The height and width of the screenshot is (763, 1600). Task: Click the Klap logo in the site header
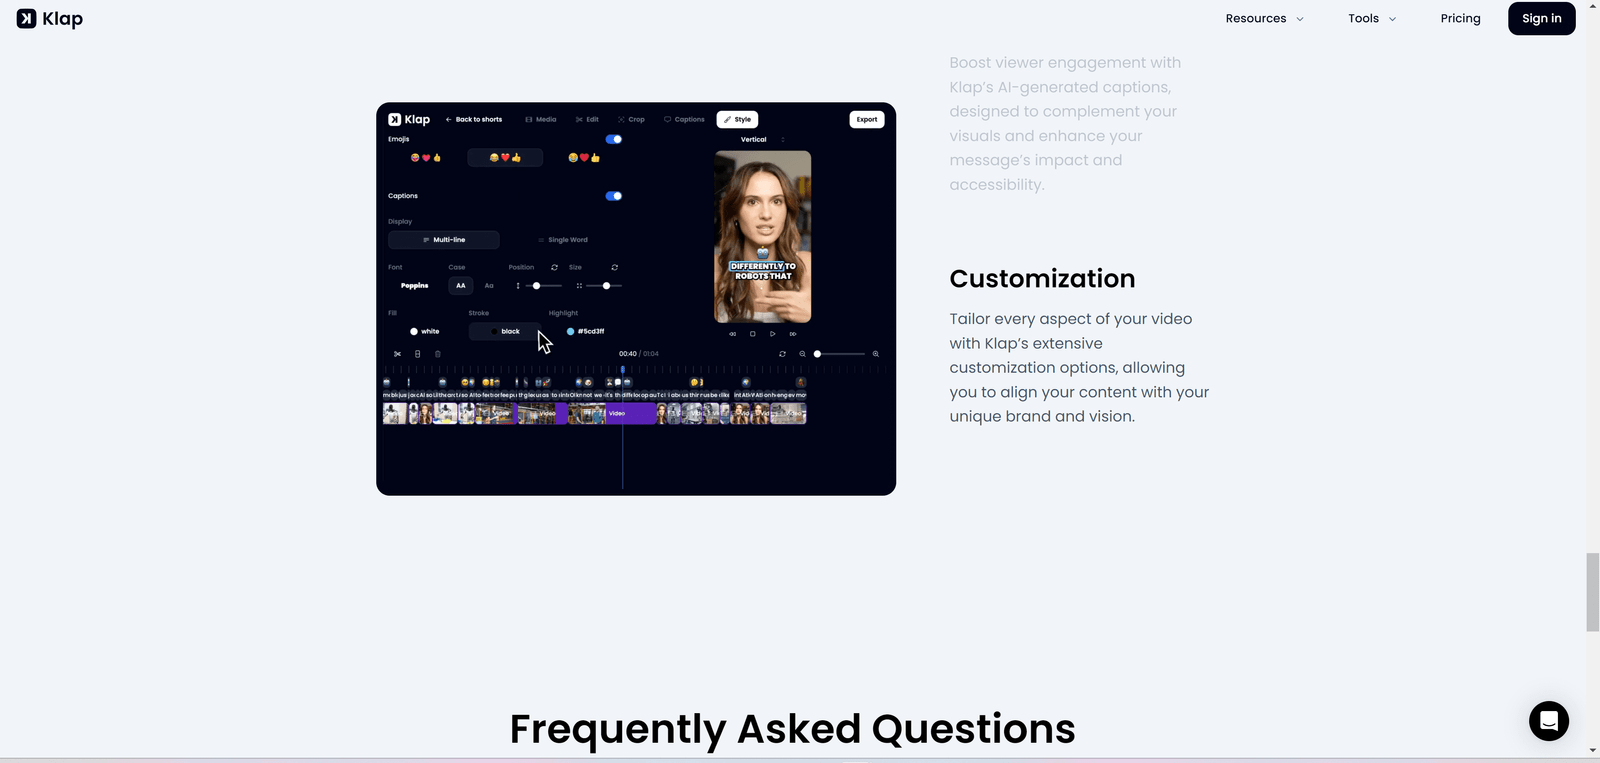50,19
